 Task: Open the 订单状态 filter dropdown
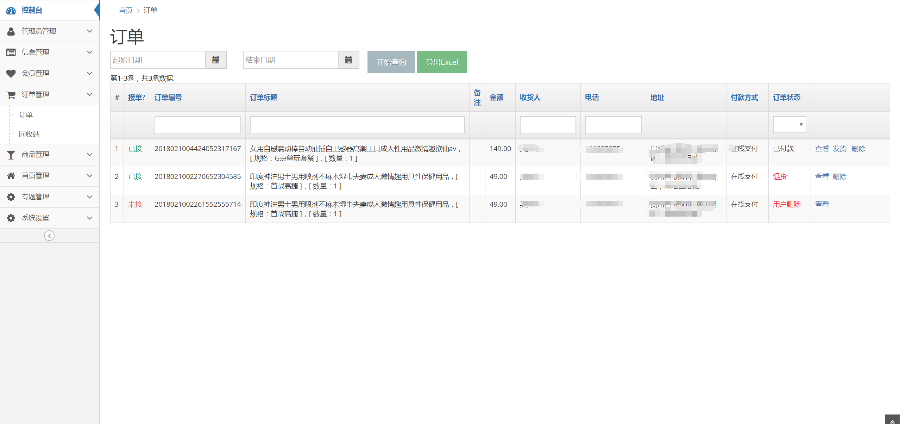[x=790, y=125]
